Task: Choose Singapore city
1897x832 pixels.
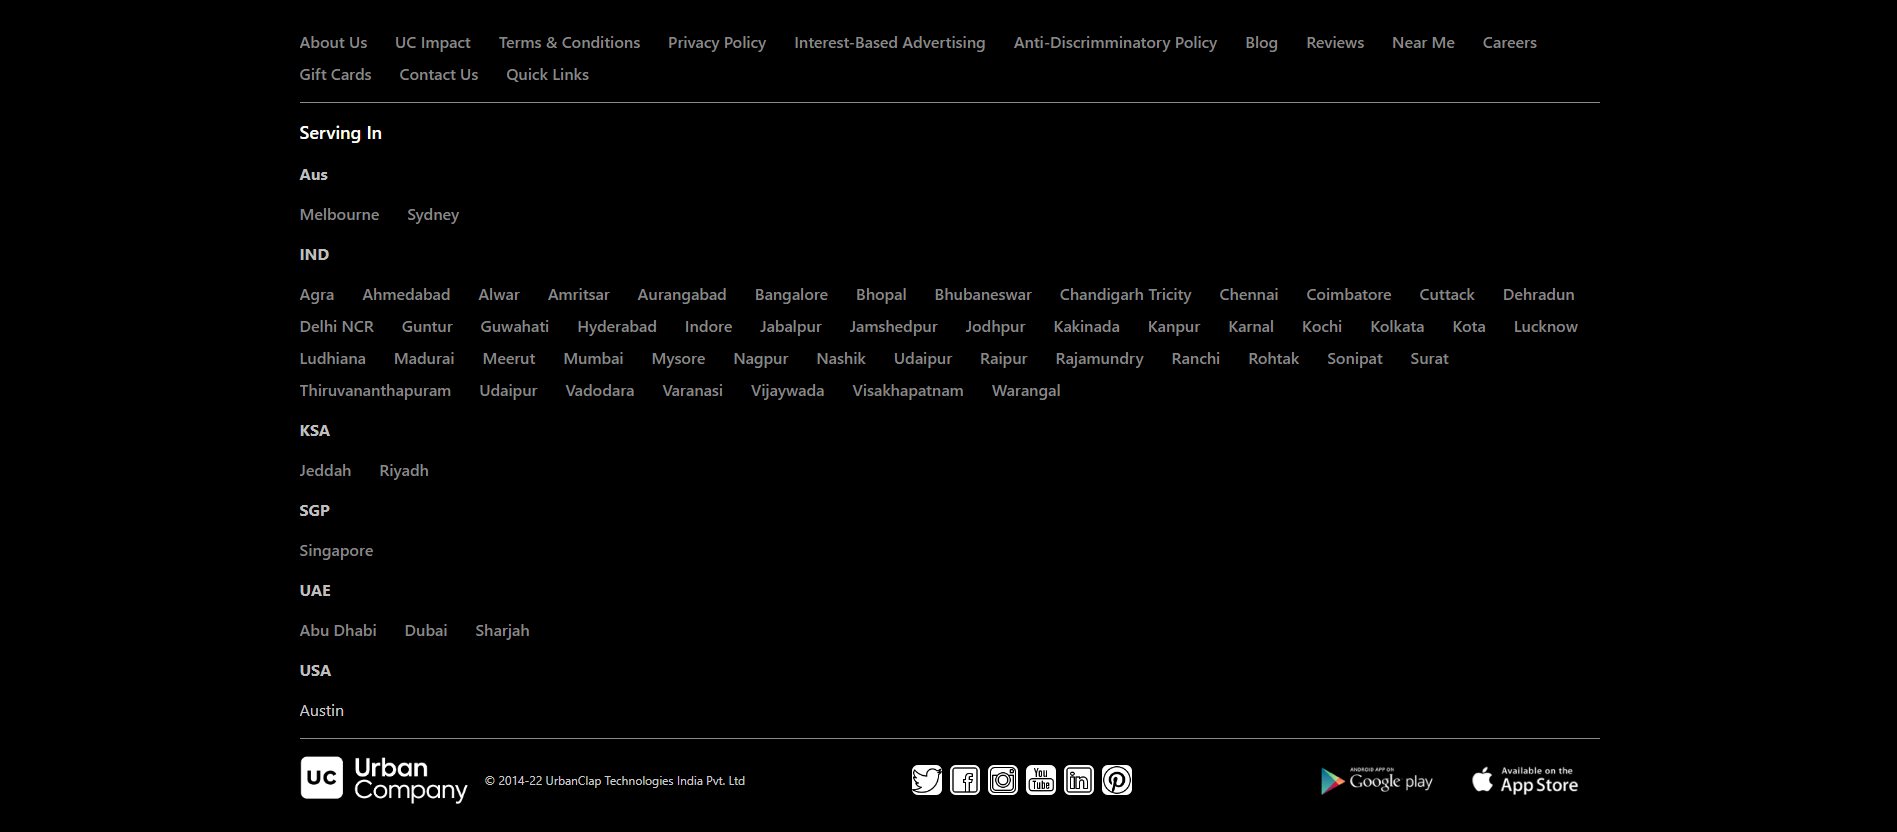Action: pos(336,551)
